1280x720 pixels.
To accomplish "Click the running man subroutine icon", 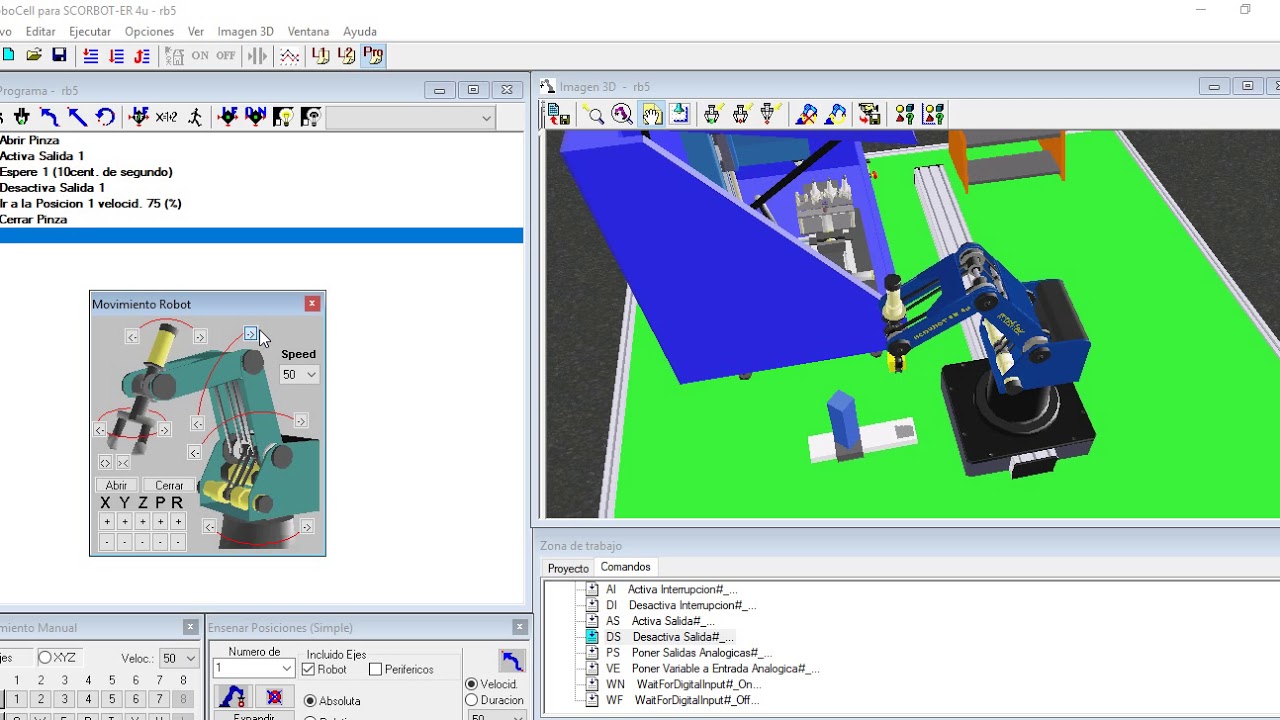I will pyautogui.click(x=195, y=117).
